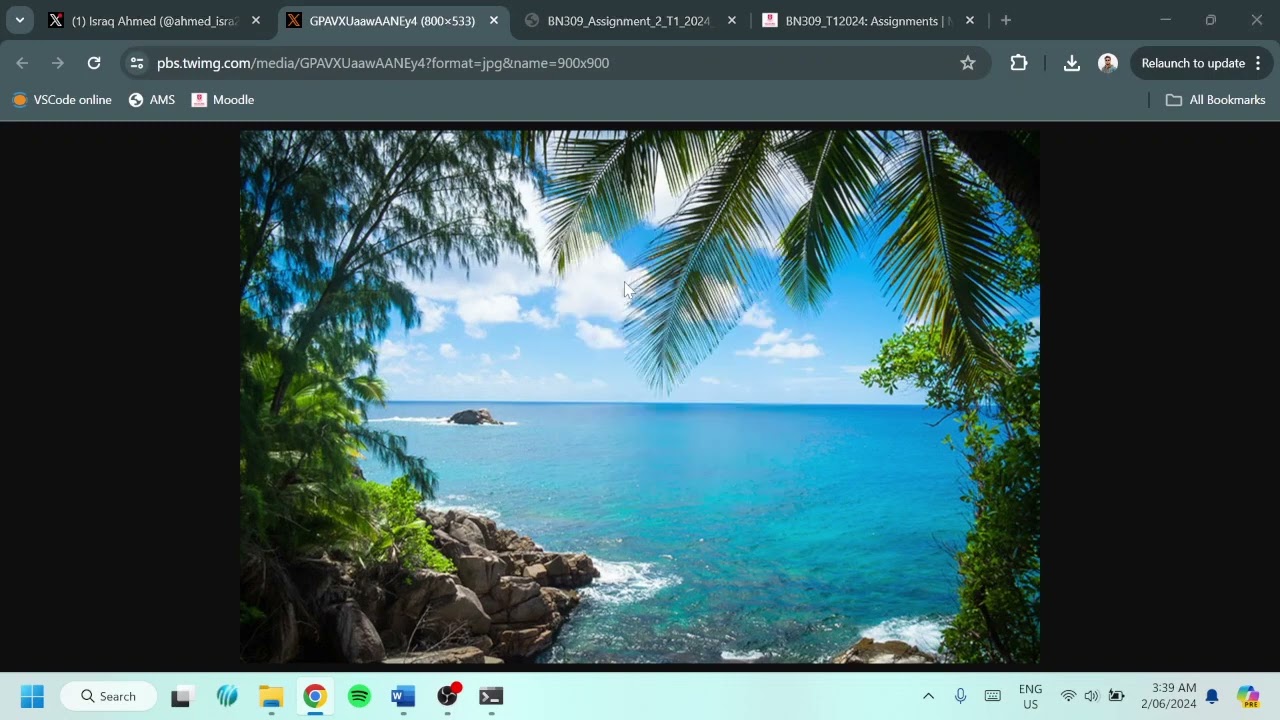Open the All Bookmarks folder
The width and height of the screenshot is (1280, 720).
tap(1216, 100)
